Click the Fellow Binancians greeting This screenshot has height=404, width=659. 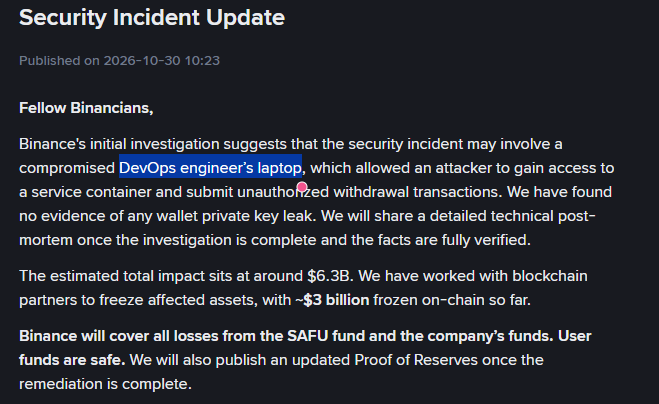click(x=86, y=108)
